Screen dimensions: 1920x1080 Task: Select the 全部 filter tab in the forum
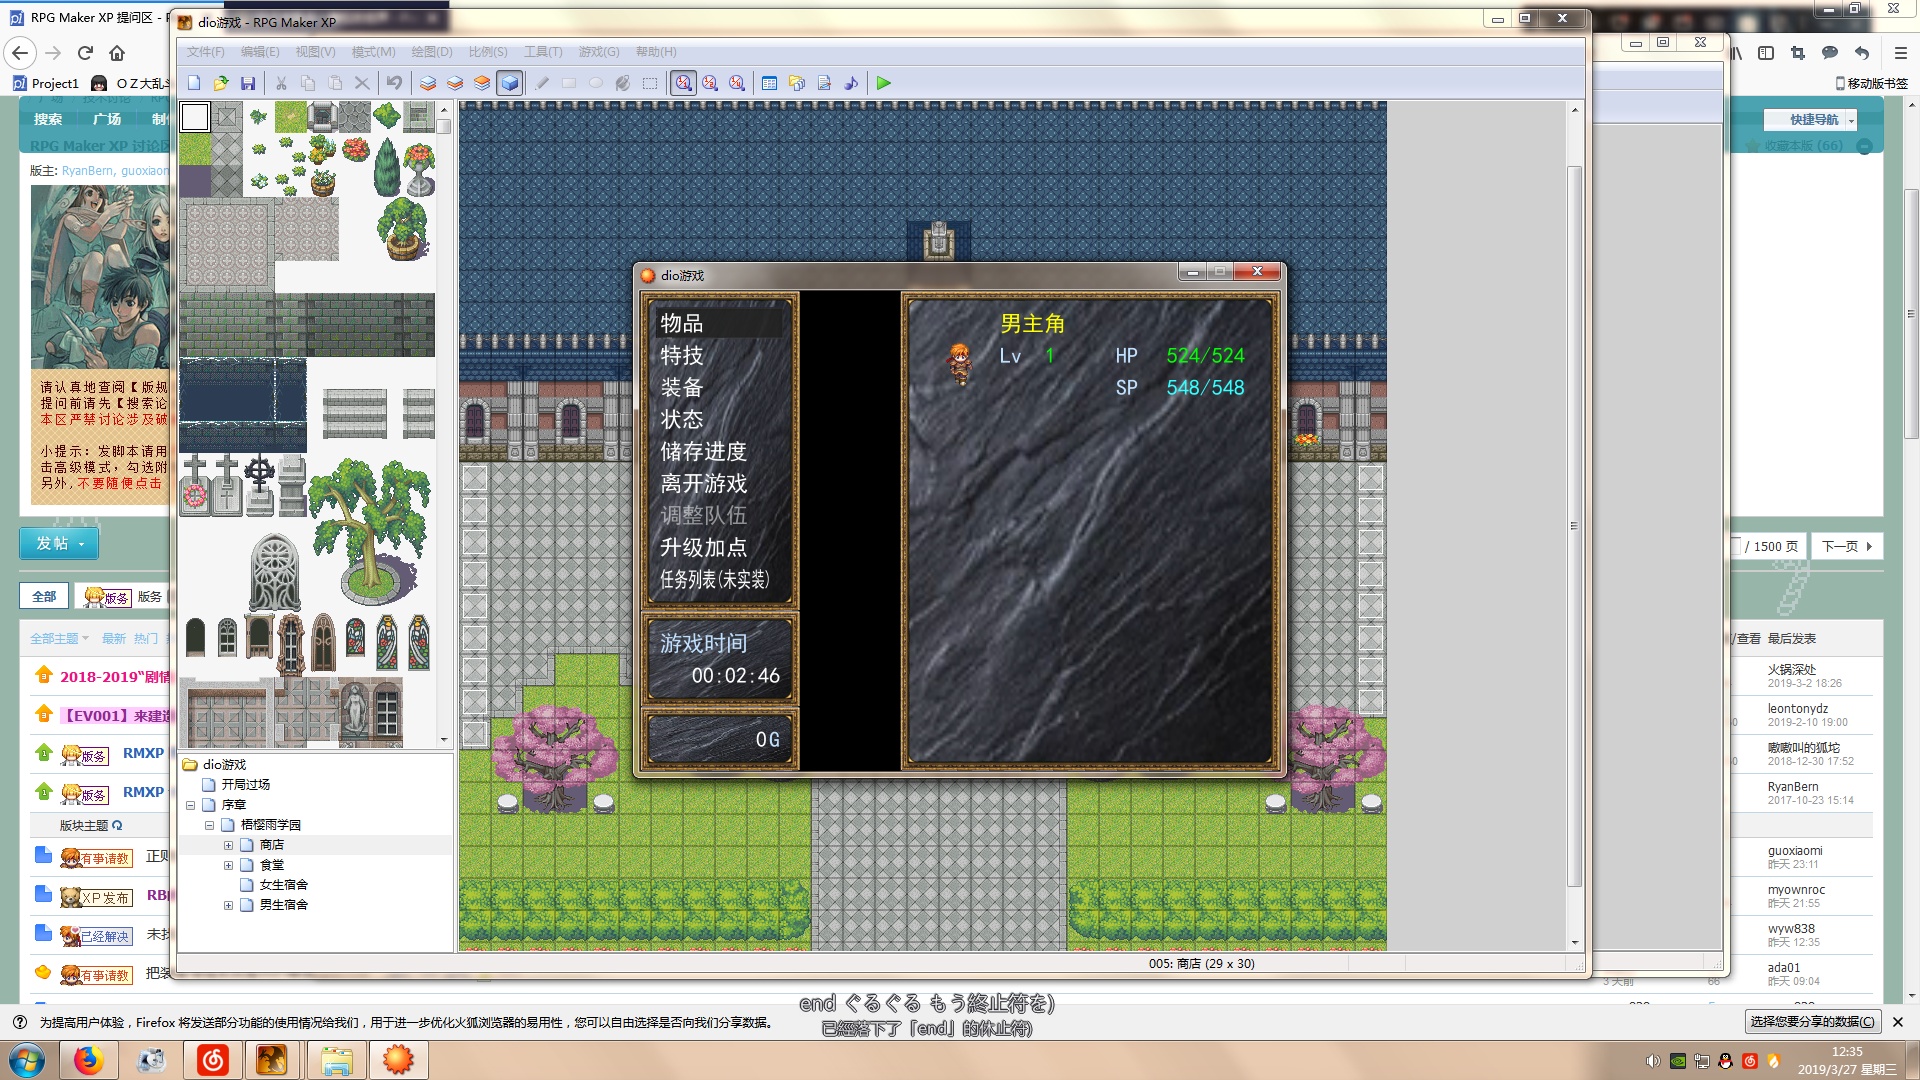coord(44,596)
